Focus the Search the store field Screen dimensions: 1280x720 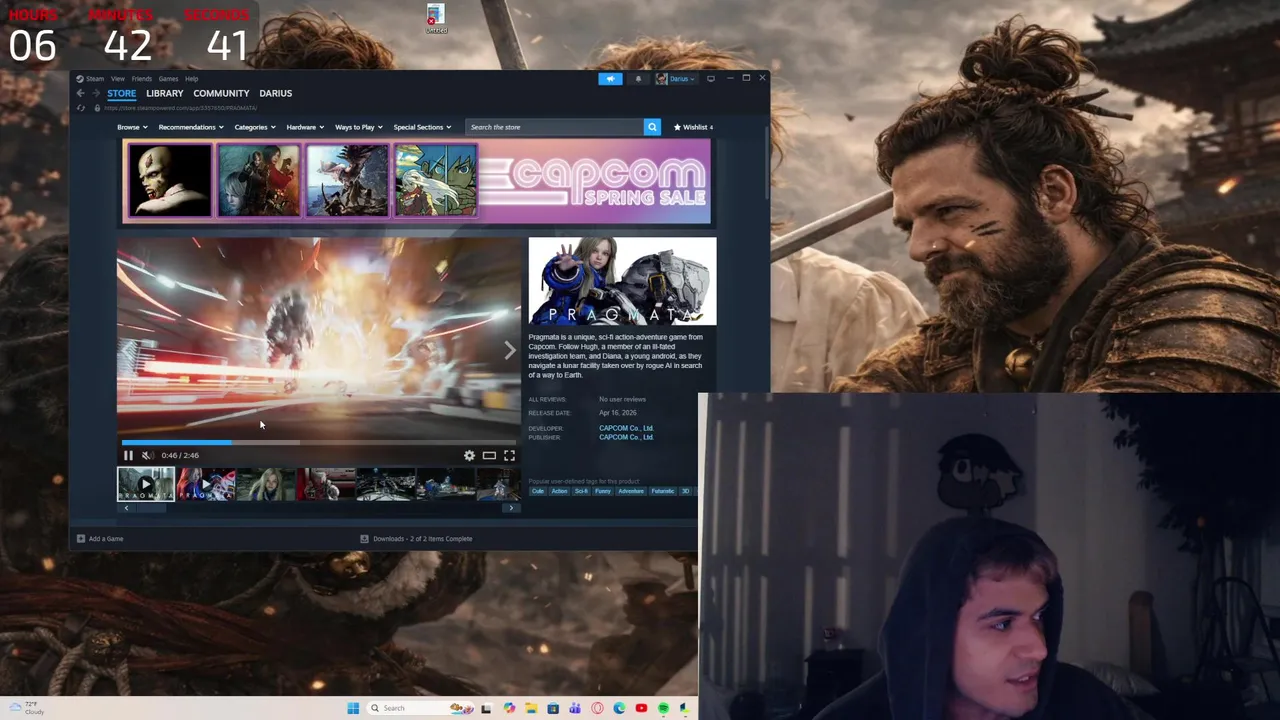555,127
